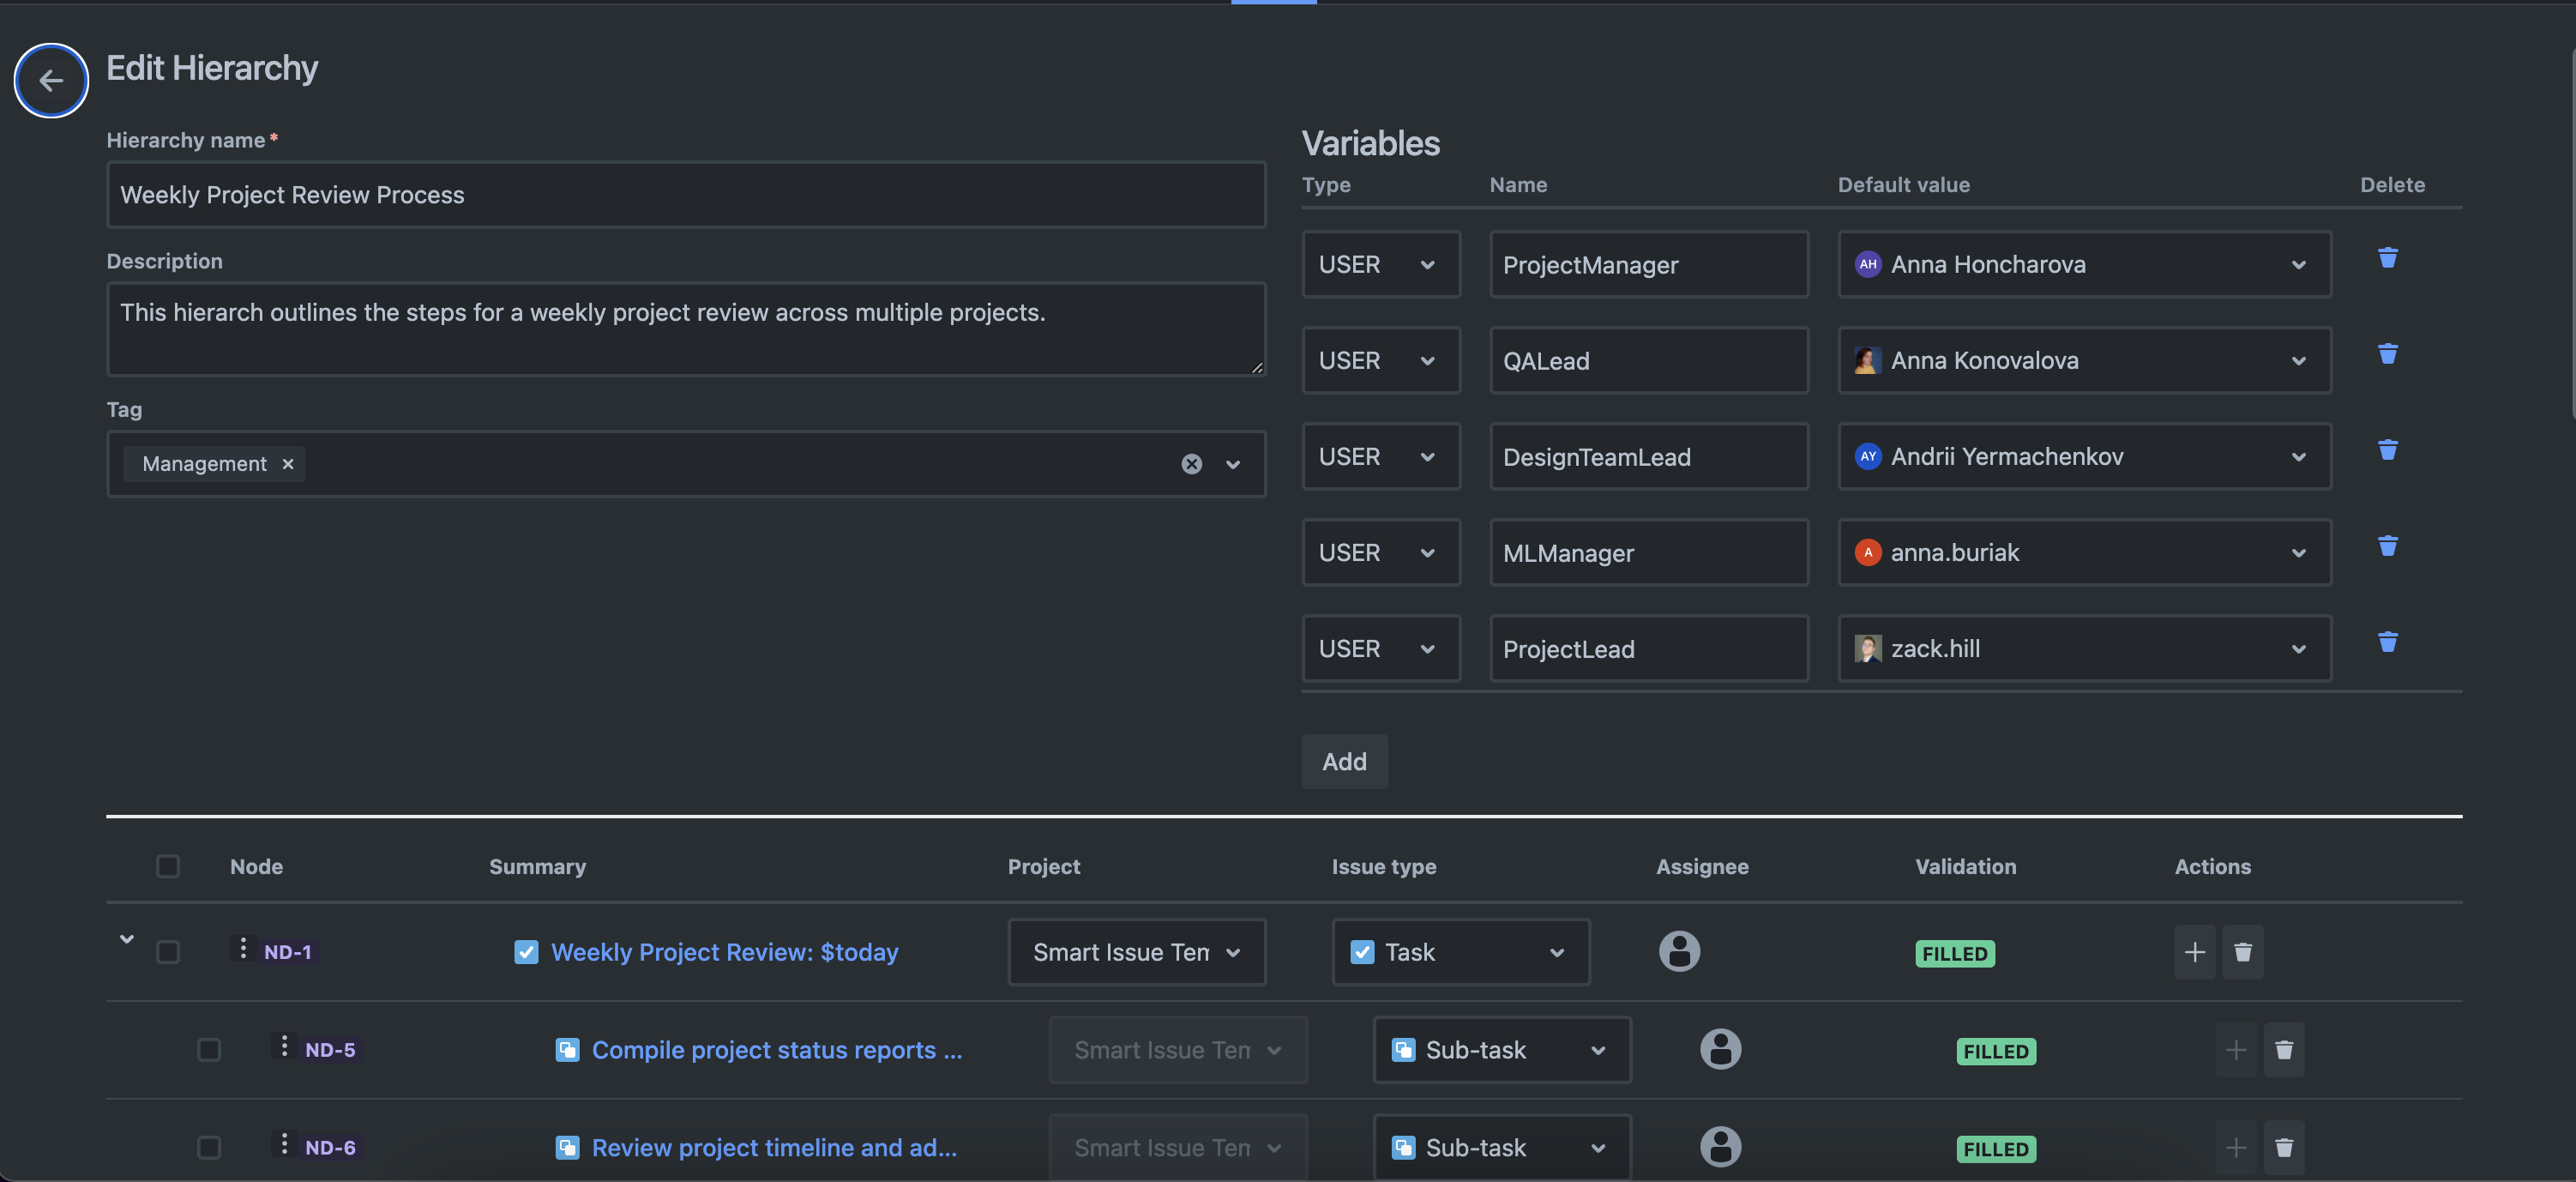Open QALead default value dropdown

(x=2084, y=361)
